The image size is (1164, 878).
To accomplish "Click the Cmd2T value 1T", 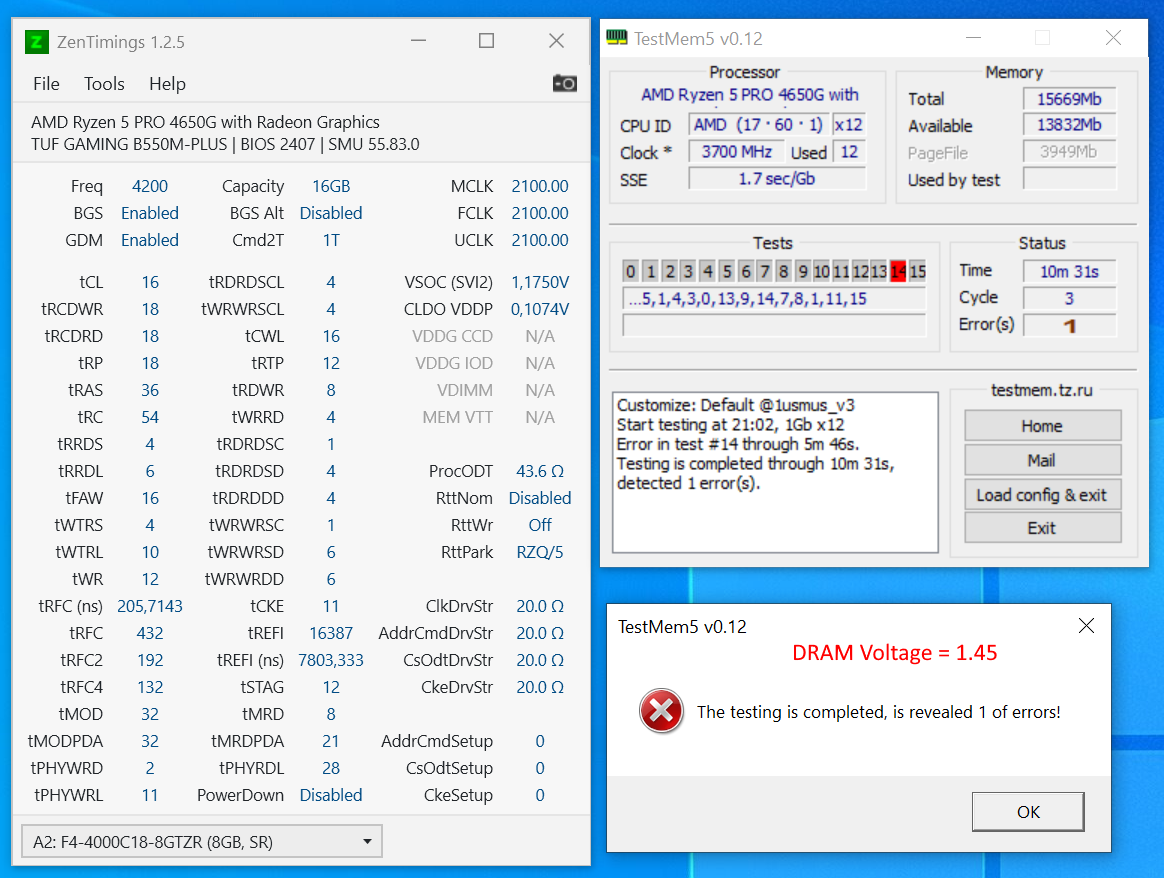I will [x=331, y=240].
